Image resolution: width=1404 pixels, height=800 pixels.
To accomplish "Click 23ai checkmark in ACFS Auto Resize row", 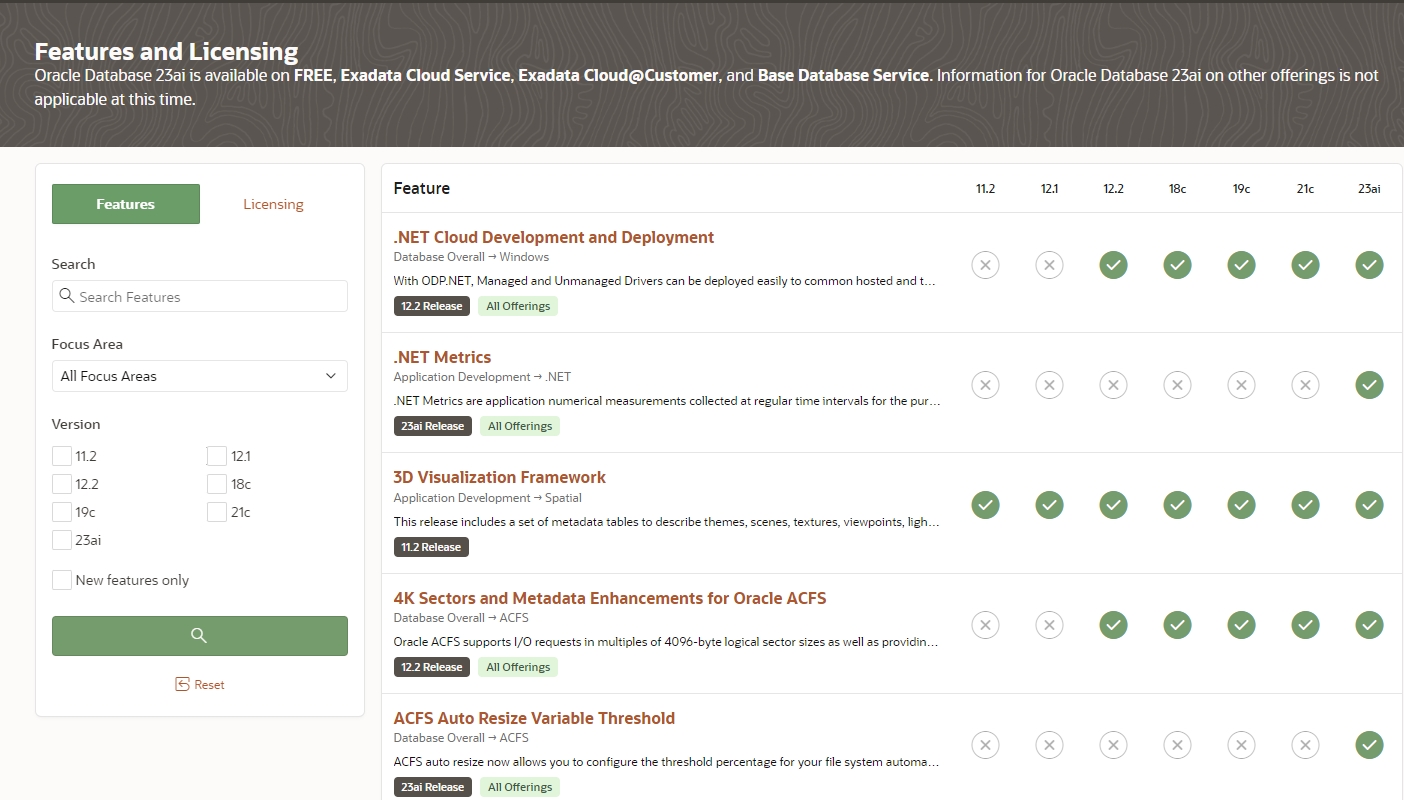I will coord(1369,745).
